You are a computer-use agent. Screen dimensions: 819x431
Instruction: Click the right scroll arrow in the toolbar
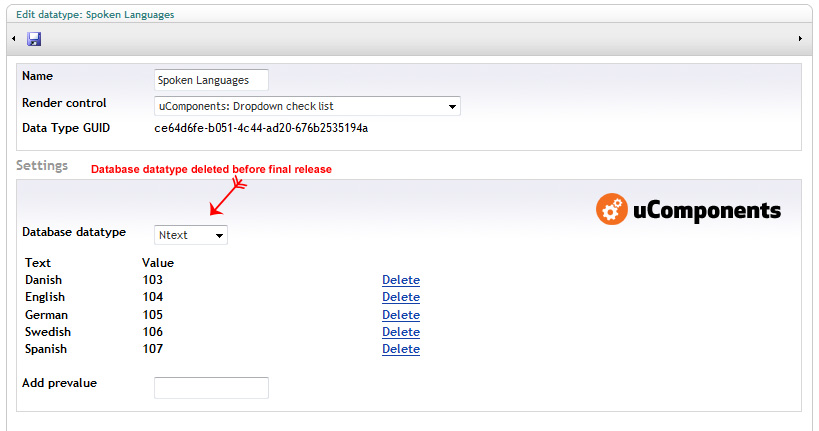point(800,39)
